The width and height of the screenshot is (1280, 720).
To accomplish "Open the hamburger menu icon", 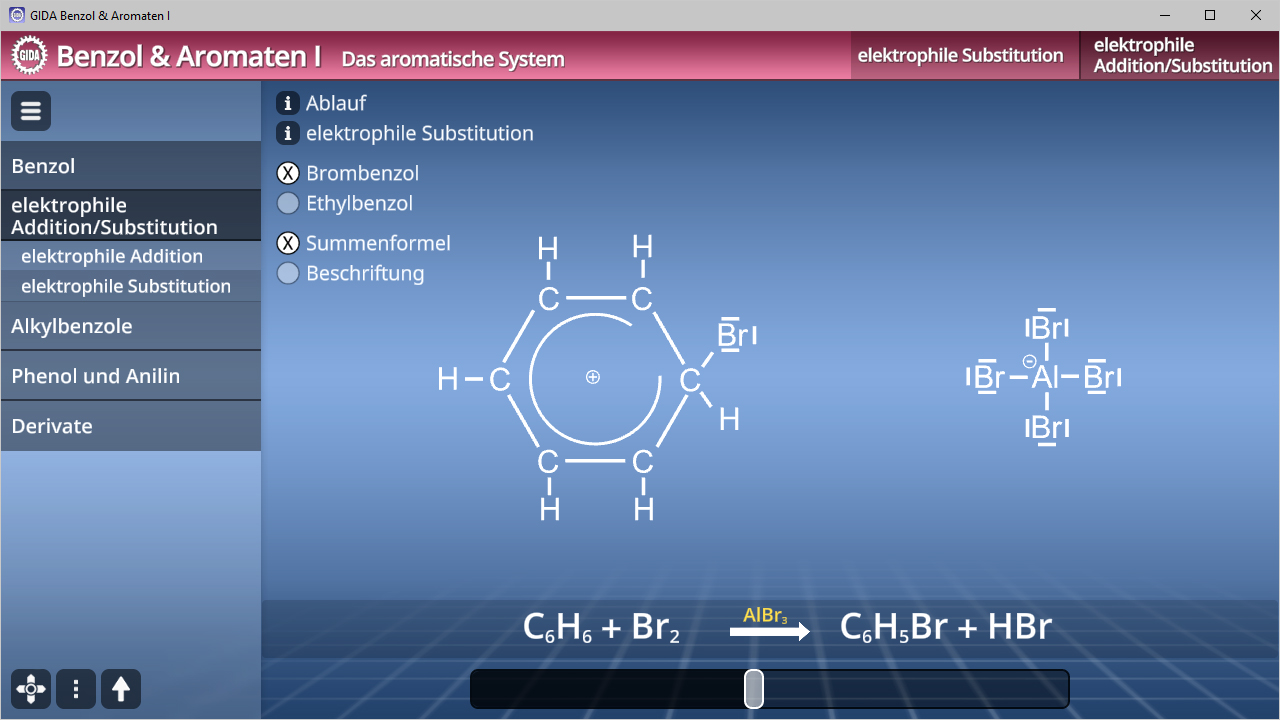I will tap(31, 111).
